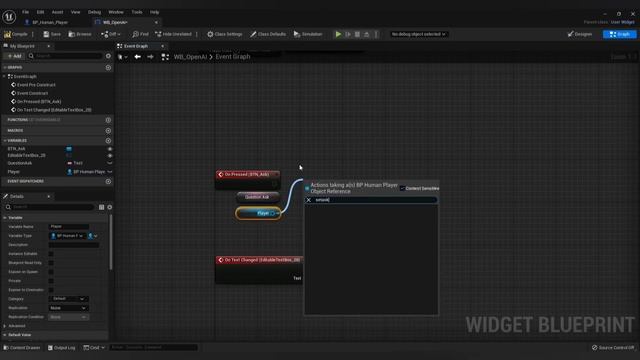Add new variable with plus icon
This screenshot has height=360, width=640.
coord(108,141)
